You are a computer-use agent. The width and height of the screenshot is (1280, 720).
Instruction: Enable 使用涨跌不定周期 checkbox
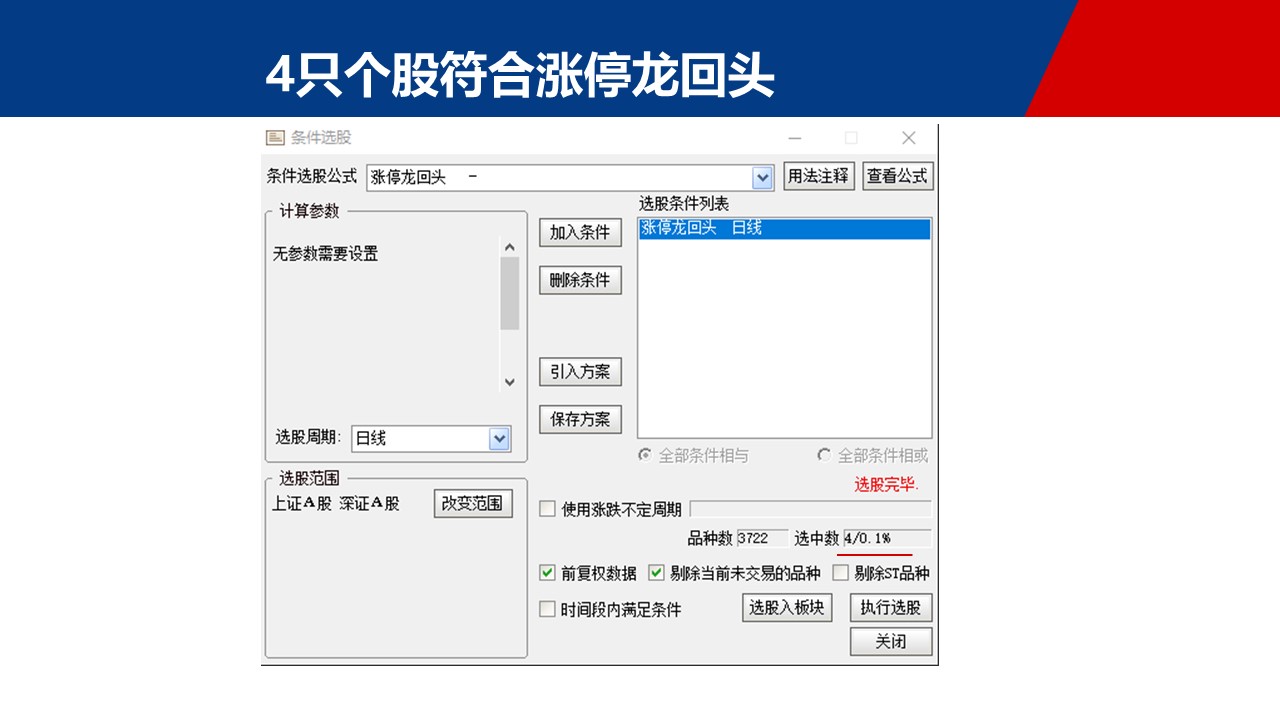pos(547,509)
